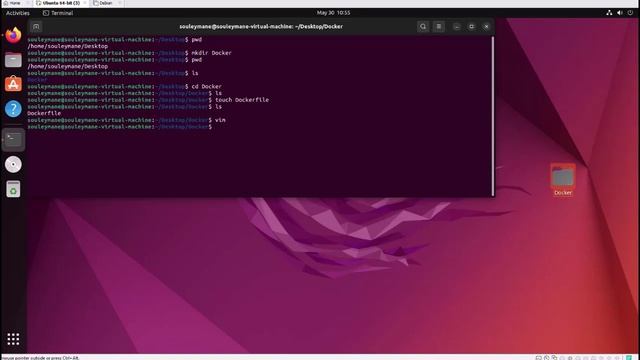
Task: Select the Docker folder on the desktop
Action: click(x=563, y=180)
